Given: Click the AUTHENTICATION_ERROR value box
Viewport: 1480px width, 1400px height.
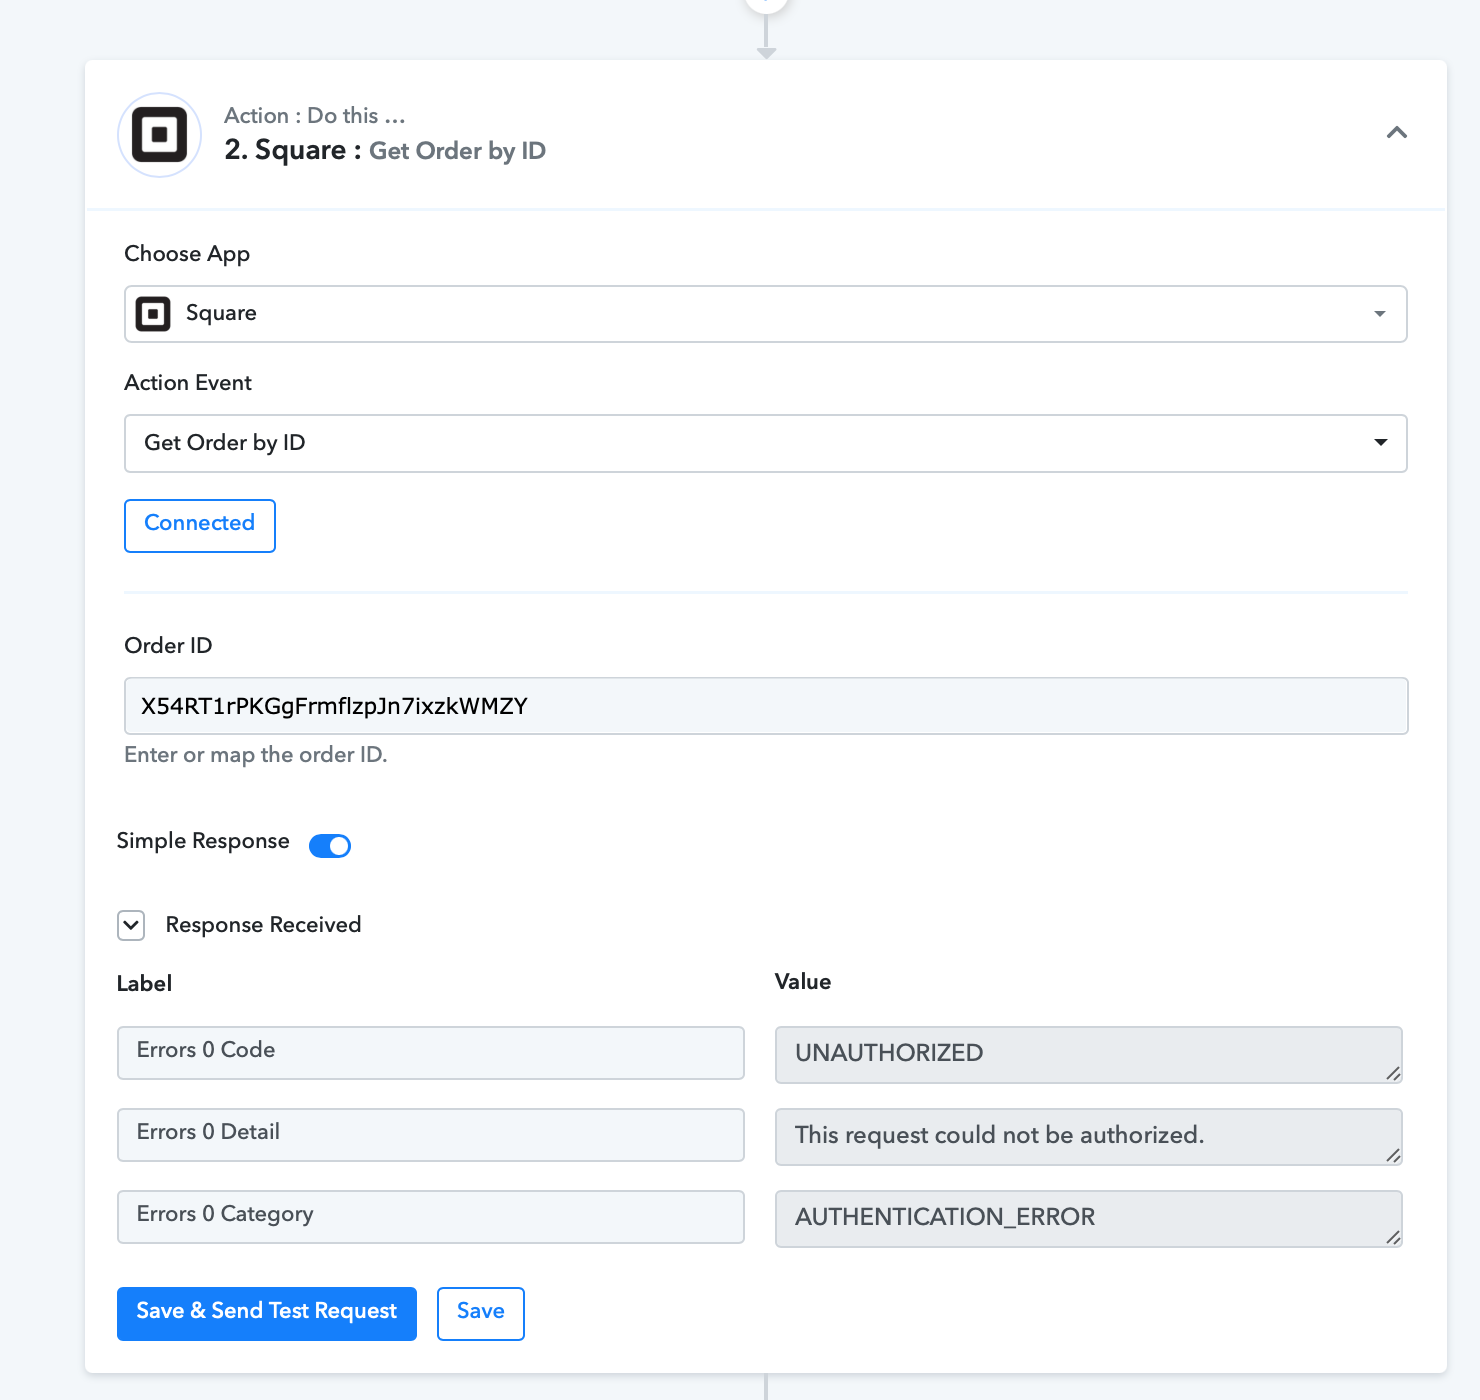Looking at the screenshot, I should [x=1089, y=1218].
